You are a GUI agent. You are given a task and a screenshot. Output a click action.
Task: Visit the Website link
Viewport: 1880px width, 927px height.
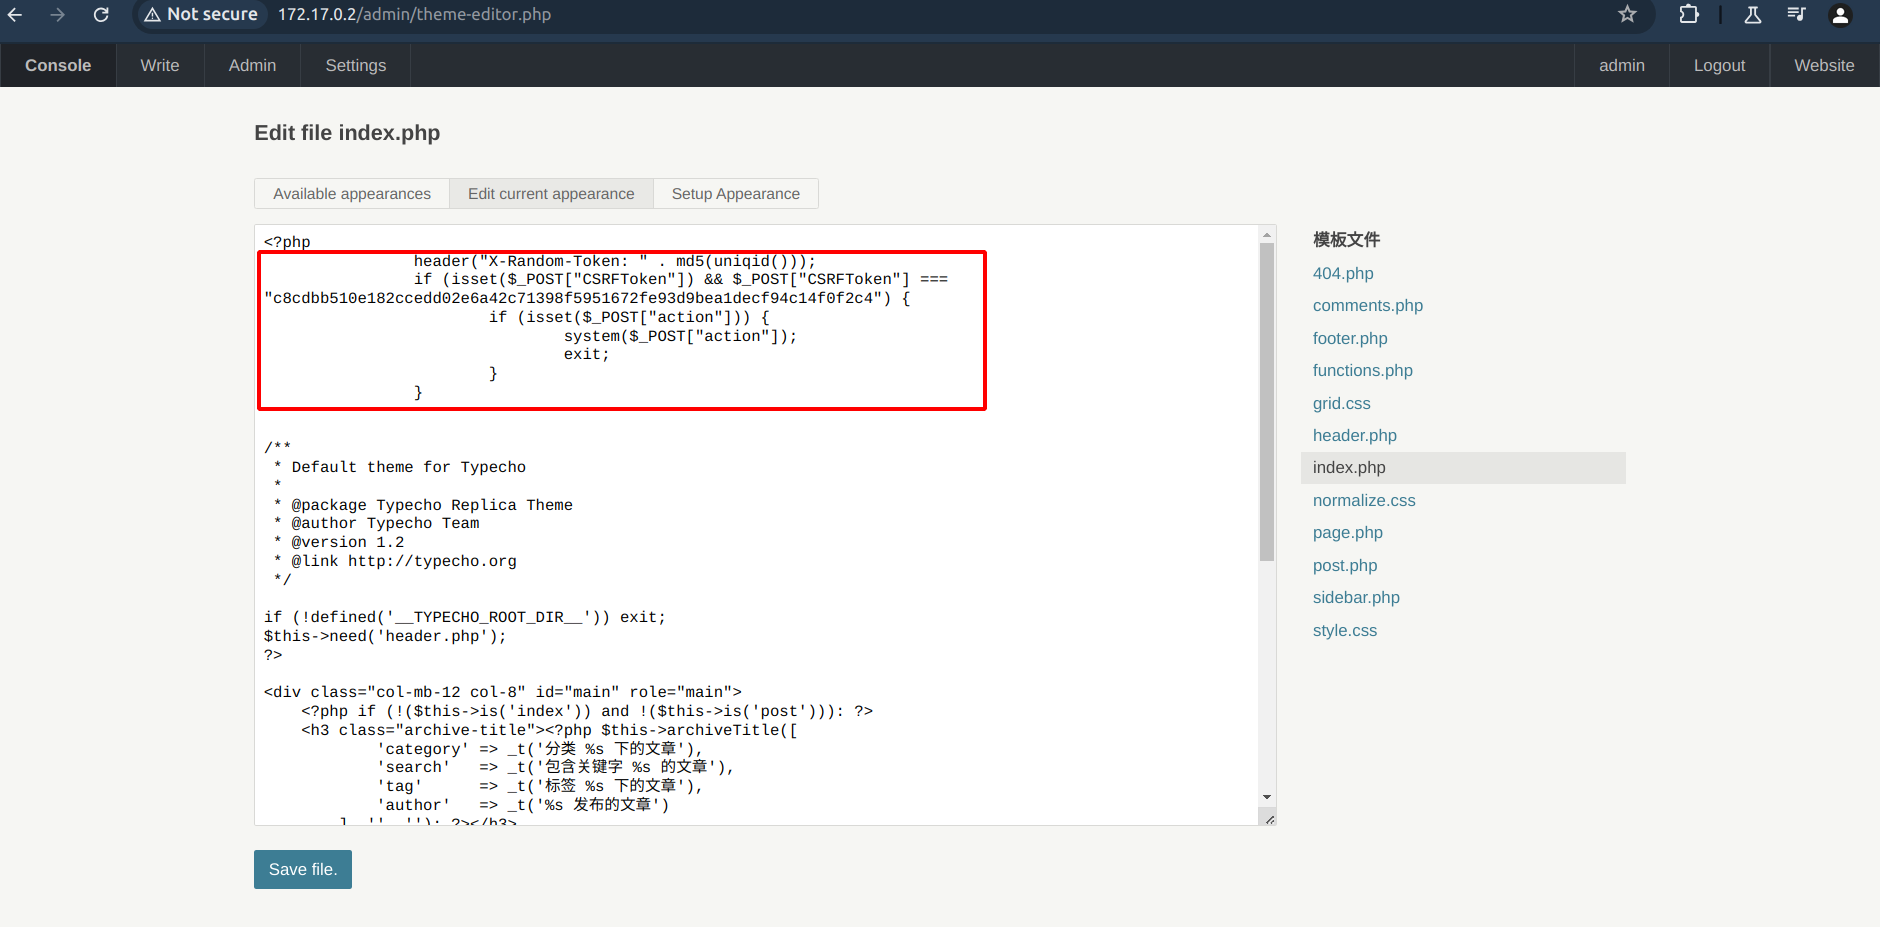(1824, 65)
